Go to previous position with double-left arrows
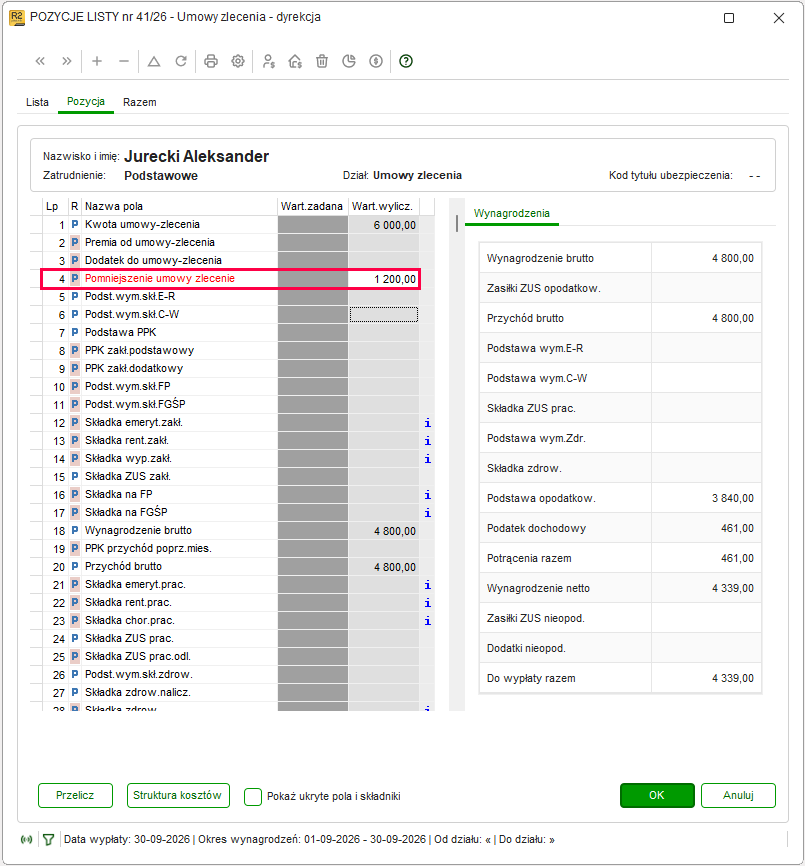The width and height of the screenshot is (805, 866). click(x=40, y=61)
